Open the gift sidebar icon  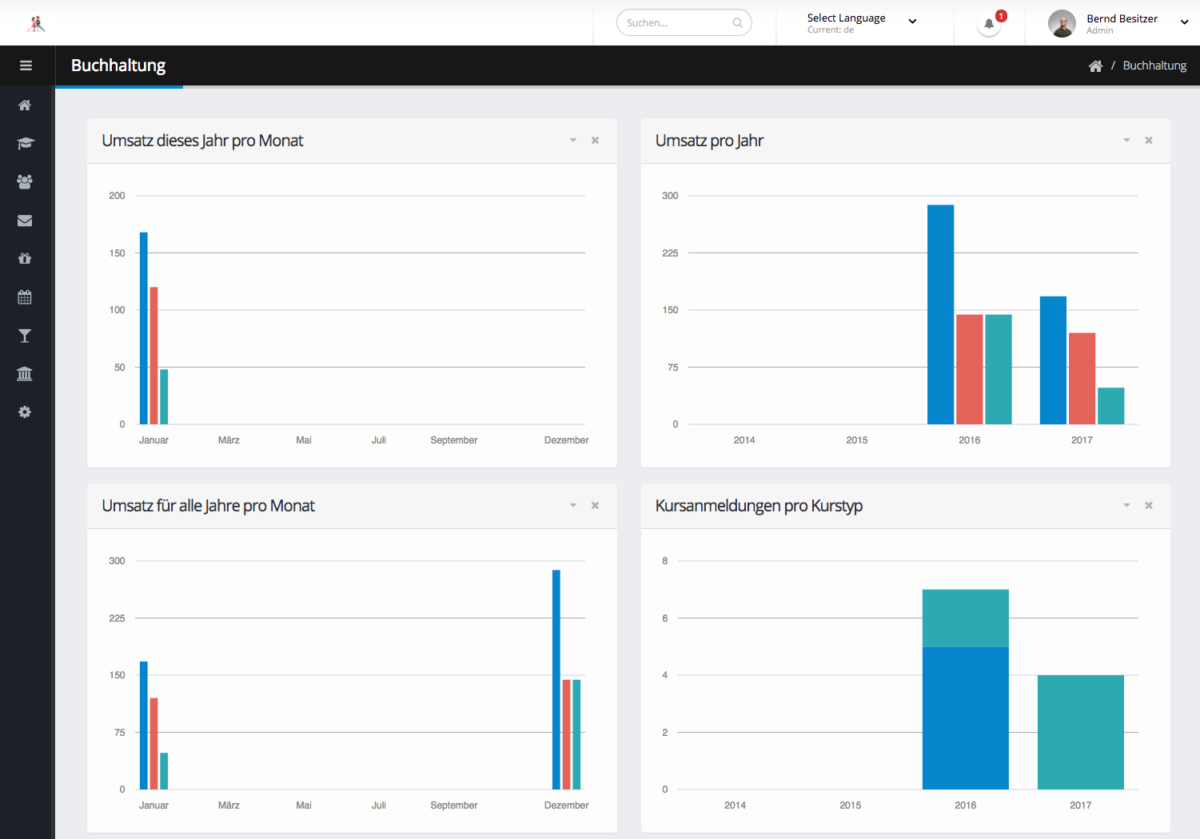tap(25, 258)
